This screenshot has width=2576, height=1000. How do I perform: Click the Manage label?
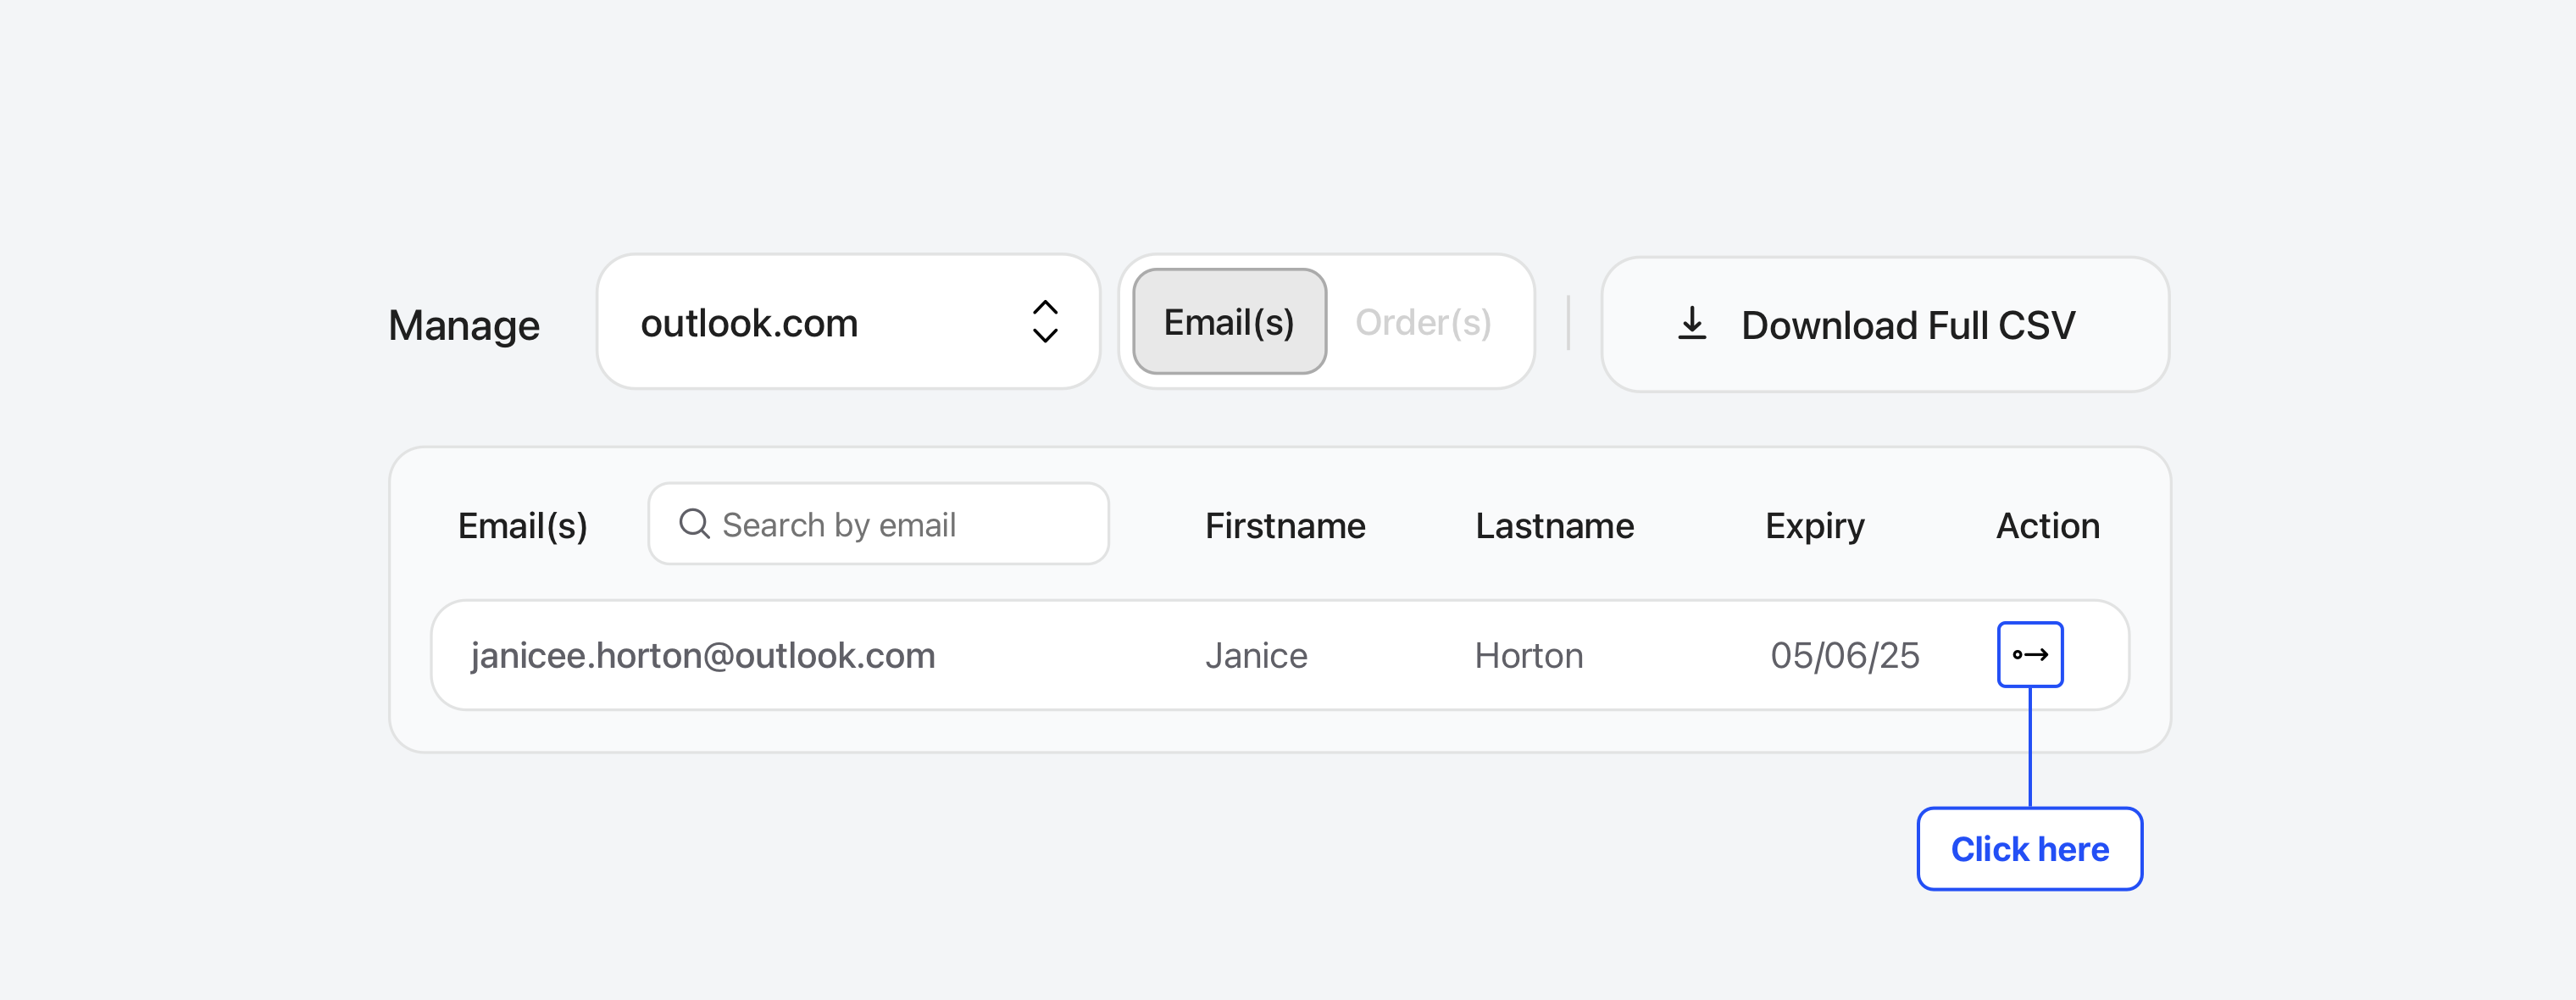tap(464, 326)
